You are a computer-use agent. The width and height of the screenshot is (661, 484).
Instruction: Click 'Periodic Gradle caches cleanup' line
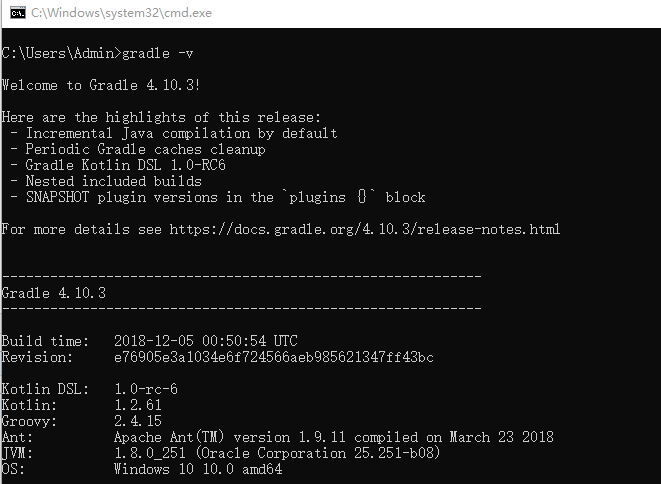tap(145, 149)
